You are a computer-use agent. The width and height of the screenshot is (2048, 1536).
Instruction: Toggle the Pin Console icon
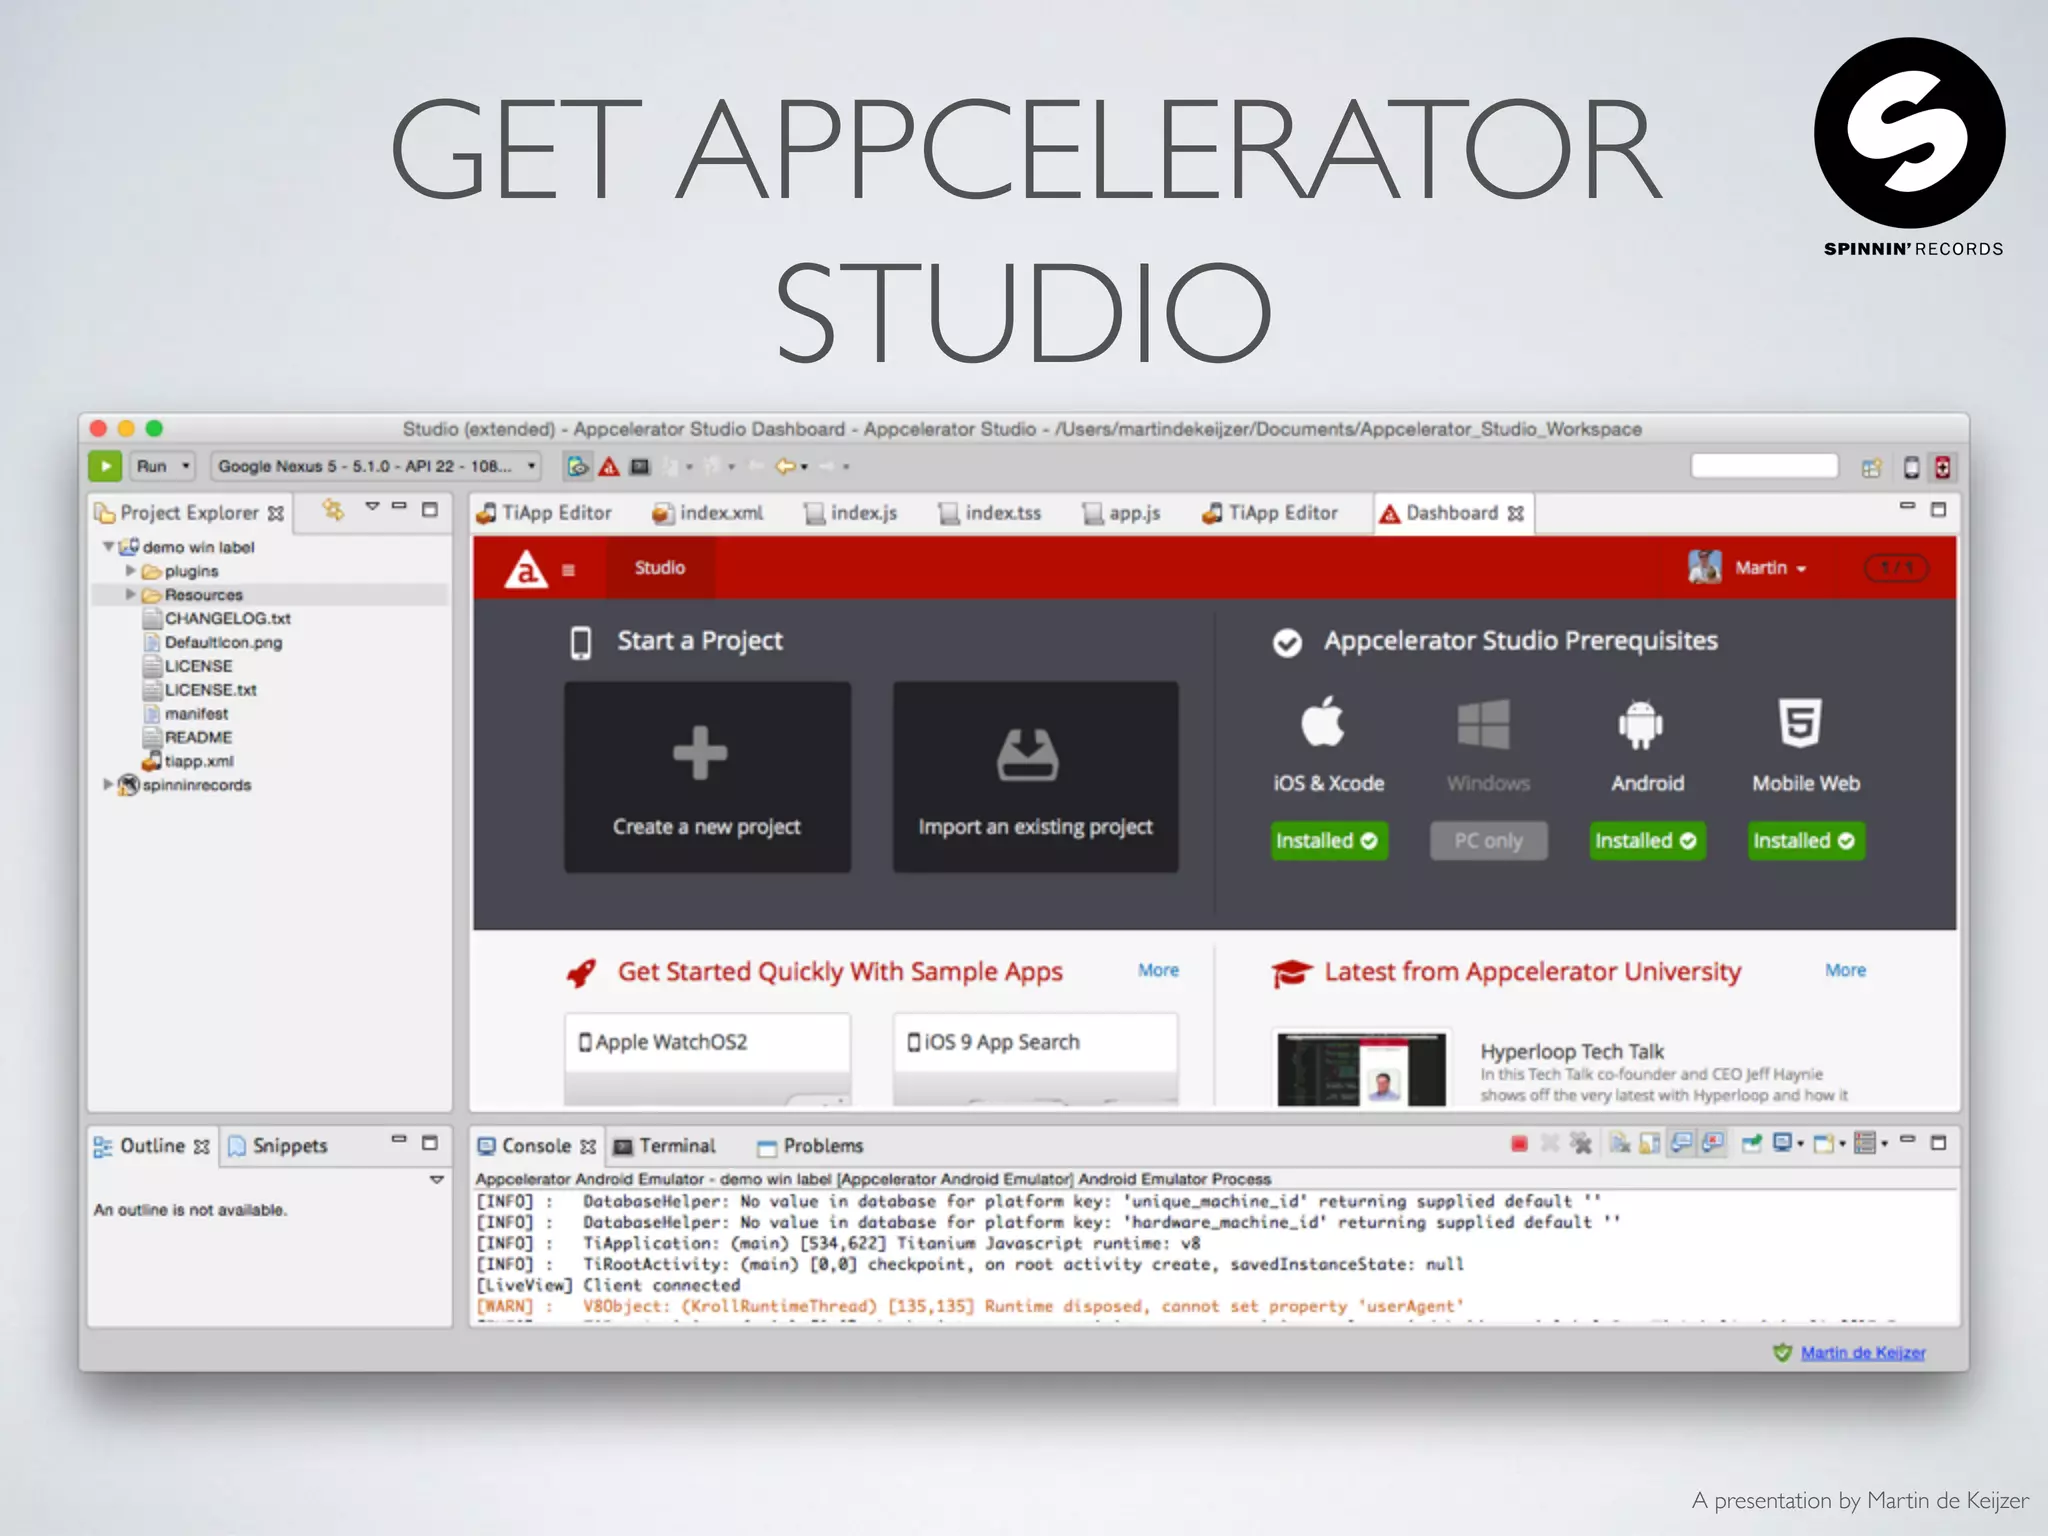[x=1751, y=1143]
